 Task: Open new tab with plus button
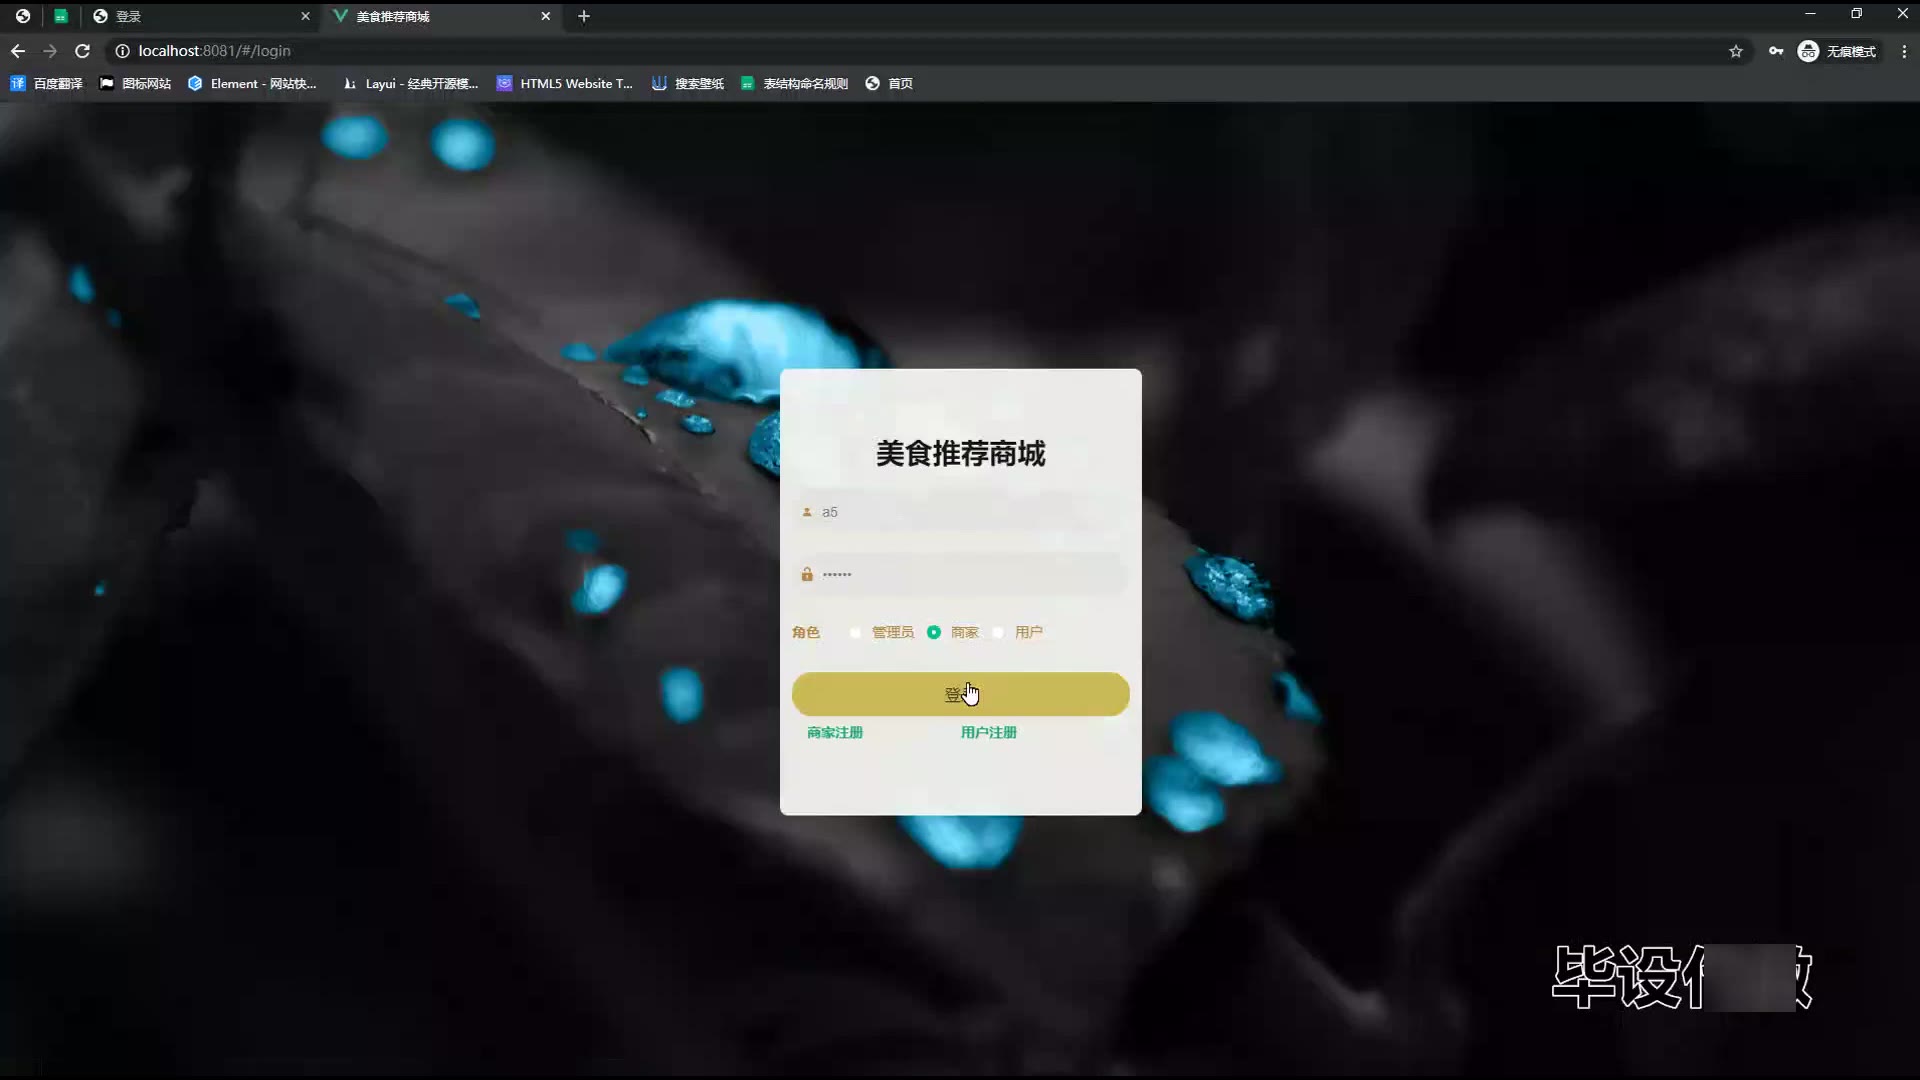(x=584, y=16)
